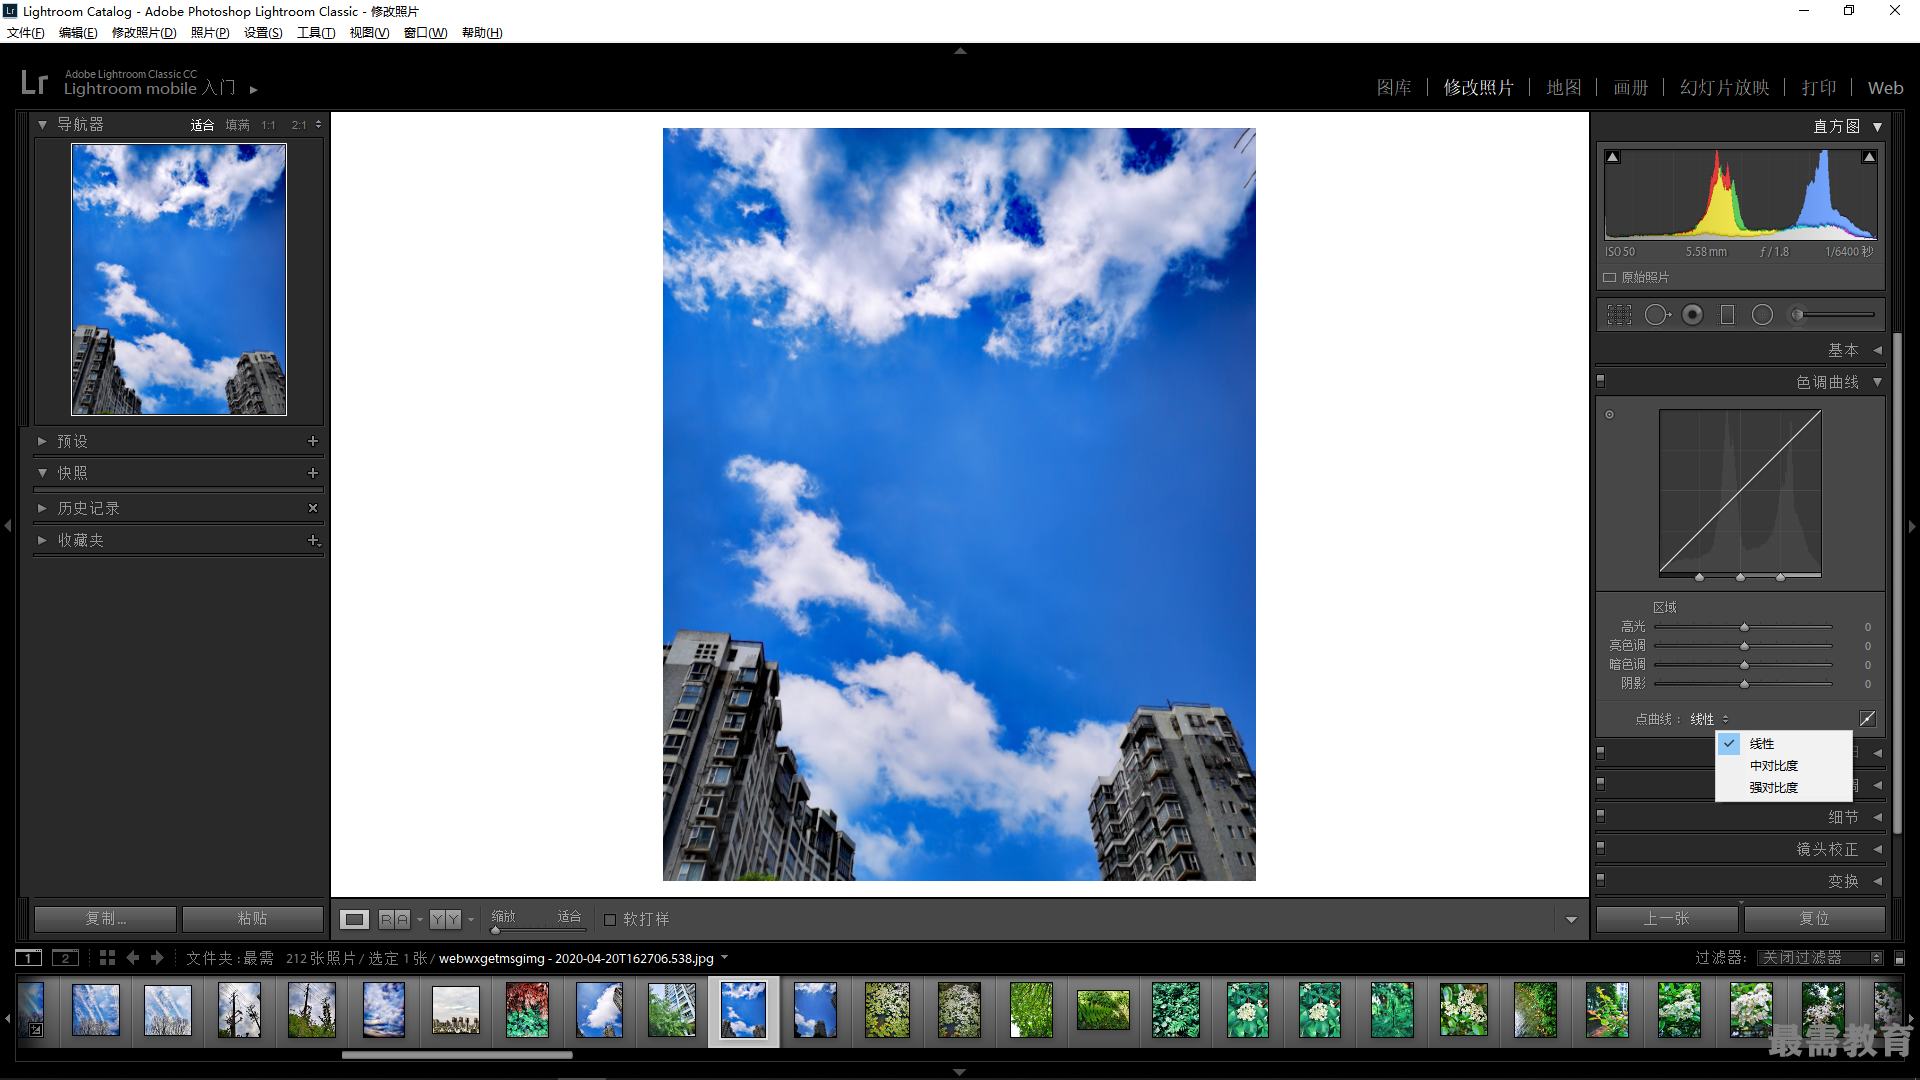1920x1080 pixels.
Task: Toggle the soft proofing checkbox
Action: coord(610,920)
